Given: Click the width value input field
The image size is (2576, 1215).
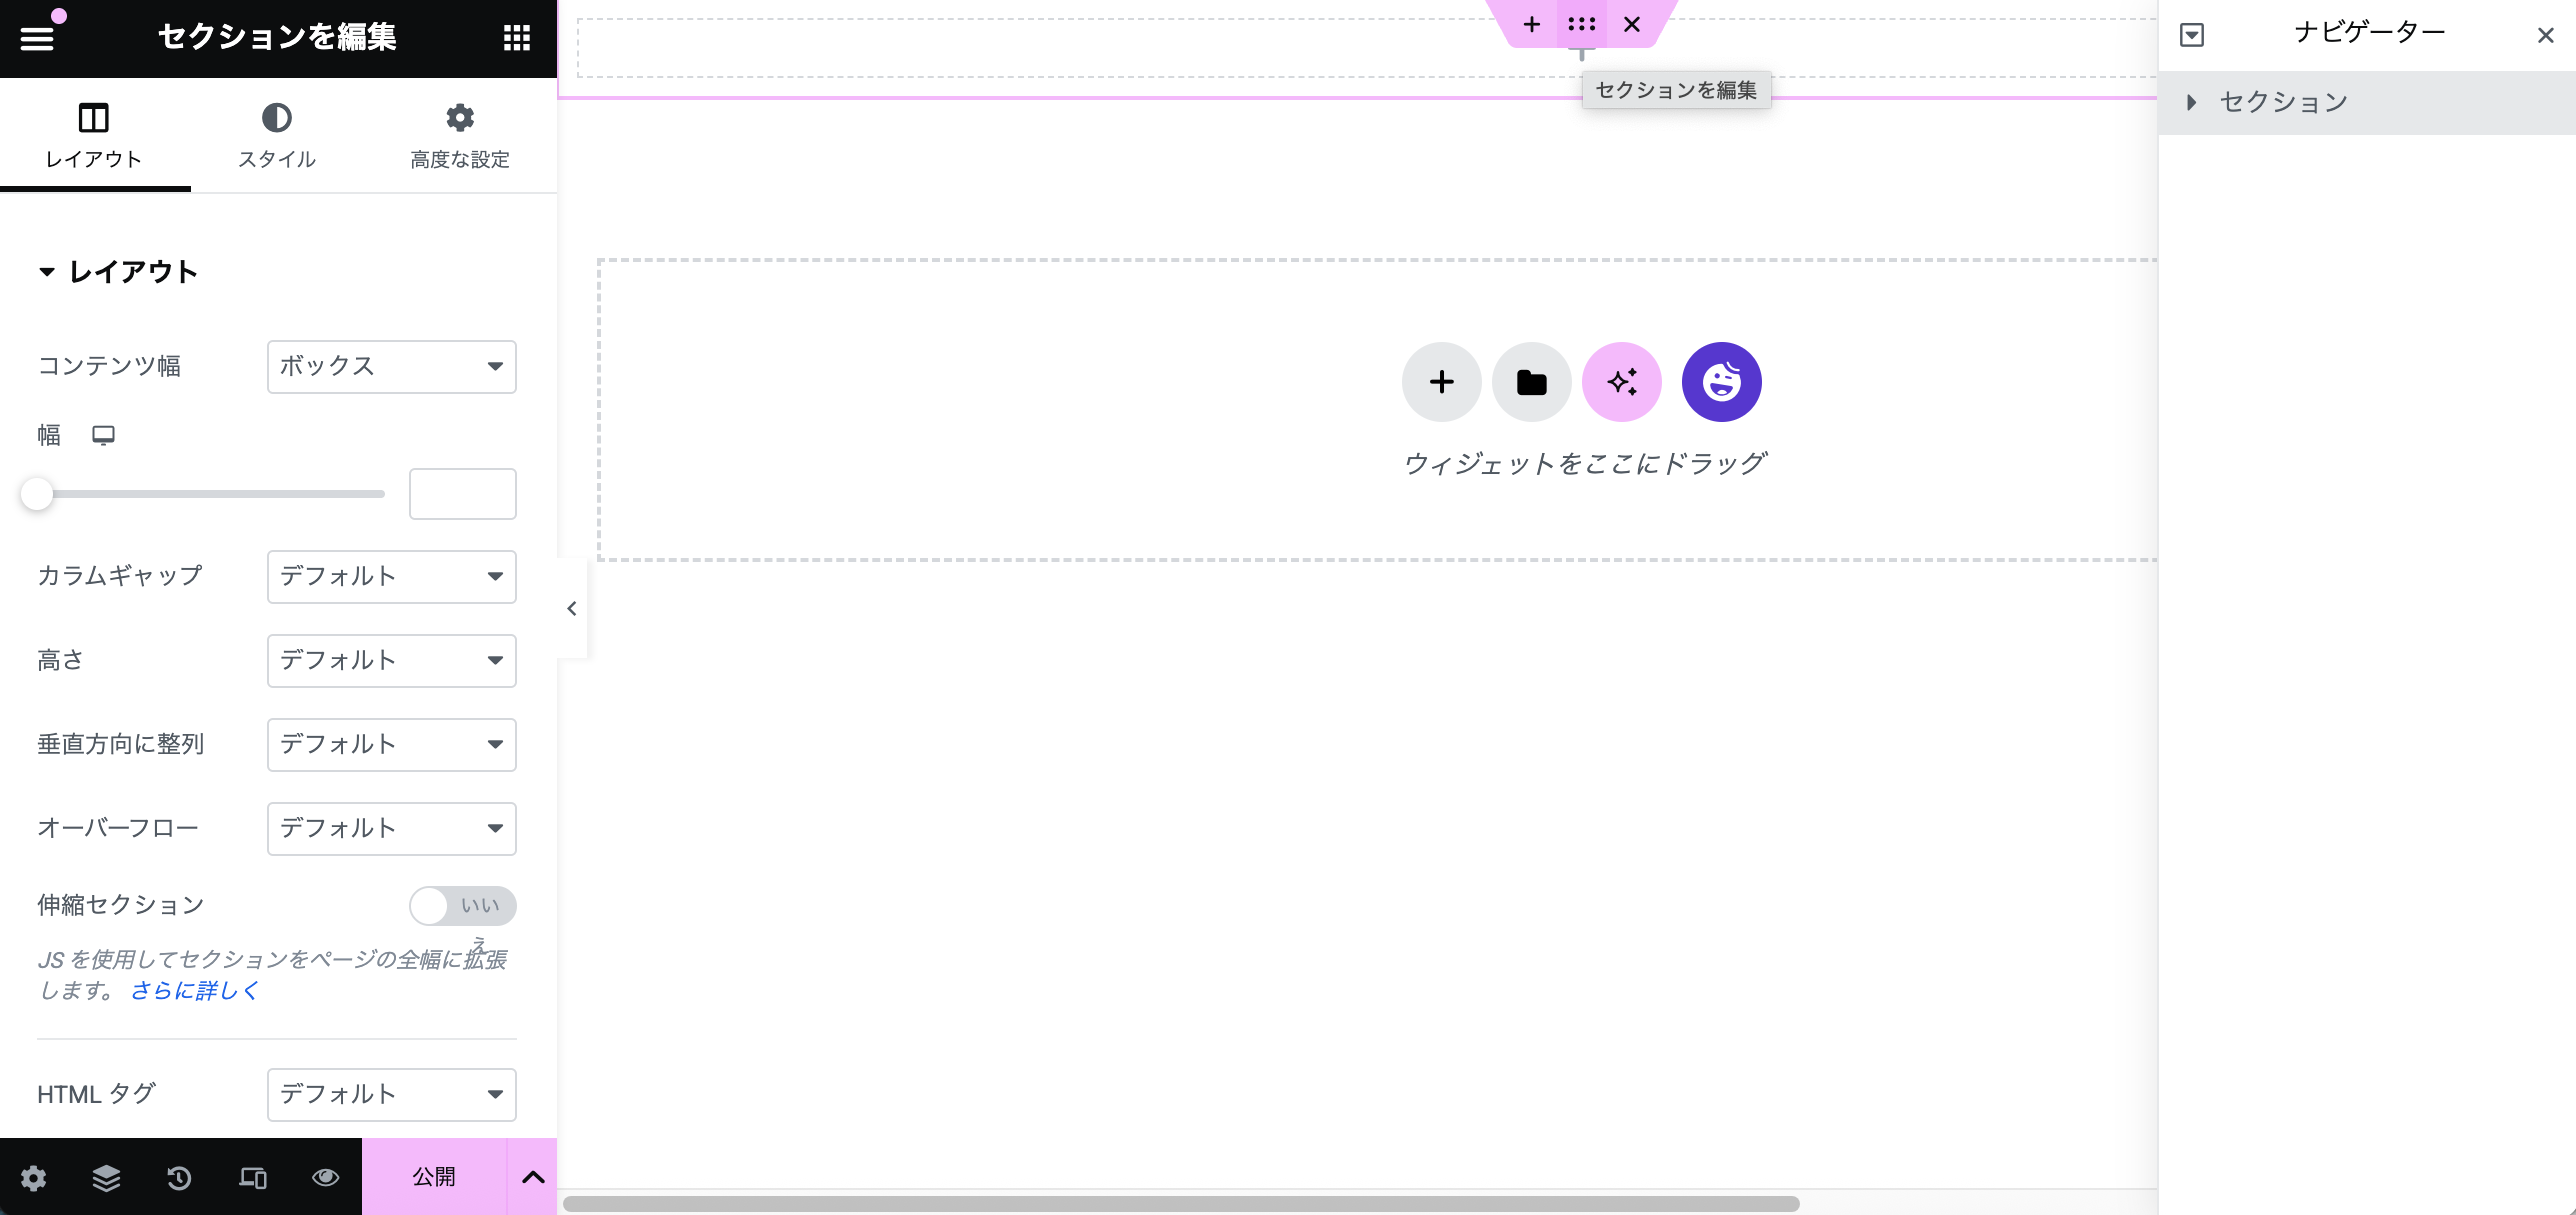Looking at the screenshot, I should [462, 494].
